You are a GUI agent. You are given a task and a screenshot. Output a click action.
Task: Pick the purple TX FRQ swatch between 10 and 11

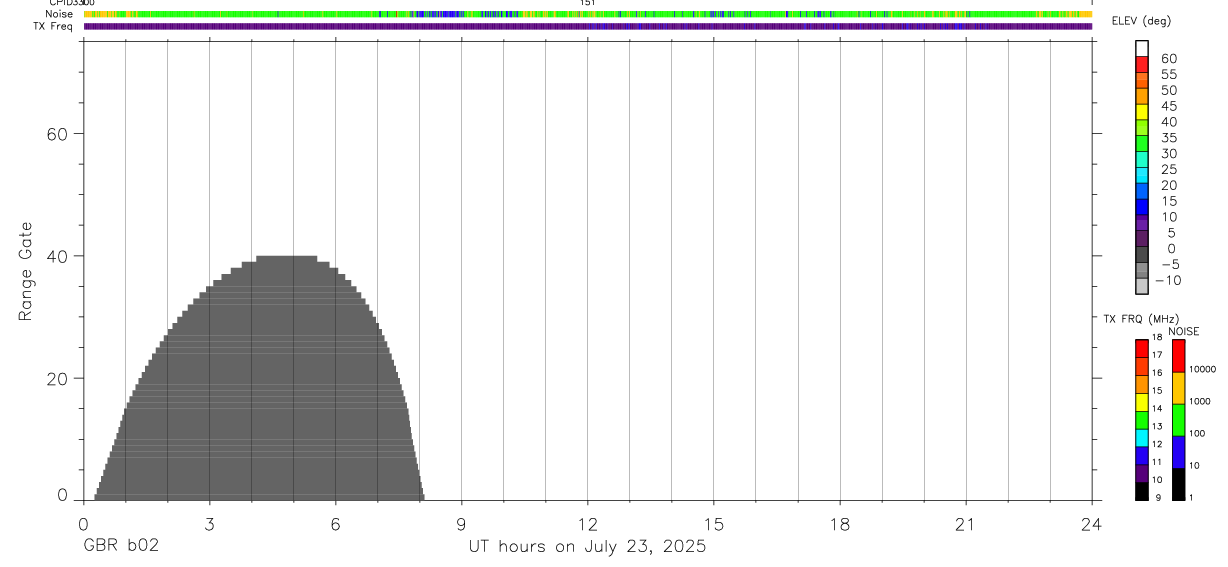click(1142, 474)
